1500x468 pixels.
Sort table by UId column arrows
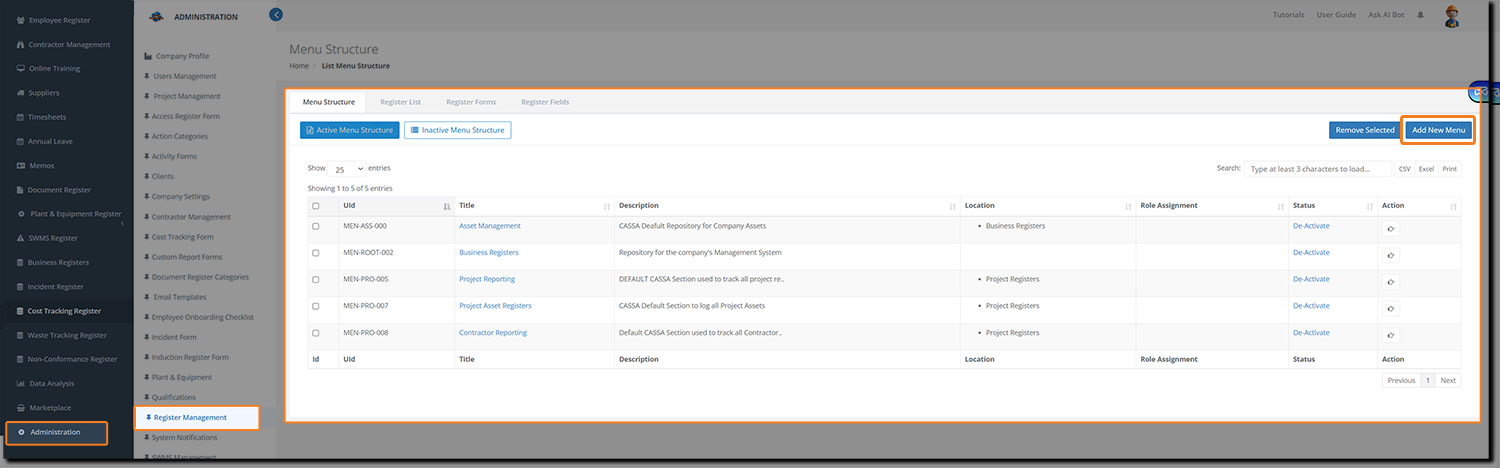tap(446, 206)
